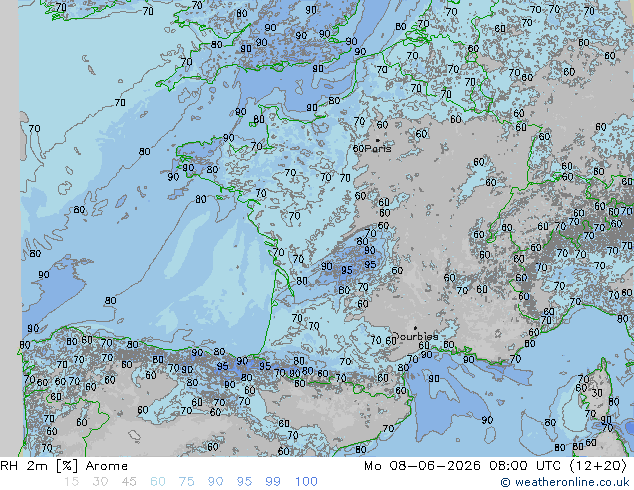The image size is (634, 490).
Task: Select legend value 100
Action: (x=306, y=482)
